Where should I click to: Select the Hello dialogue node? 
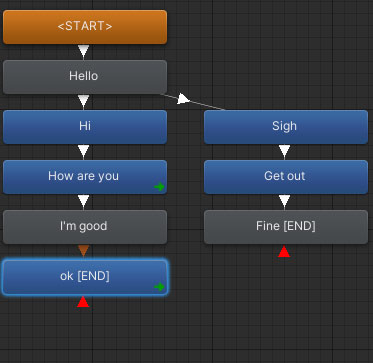(85, 77)
